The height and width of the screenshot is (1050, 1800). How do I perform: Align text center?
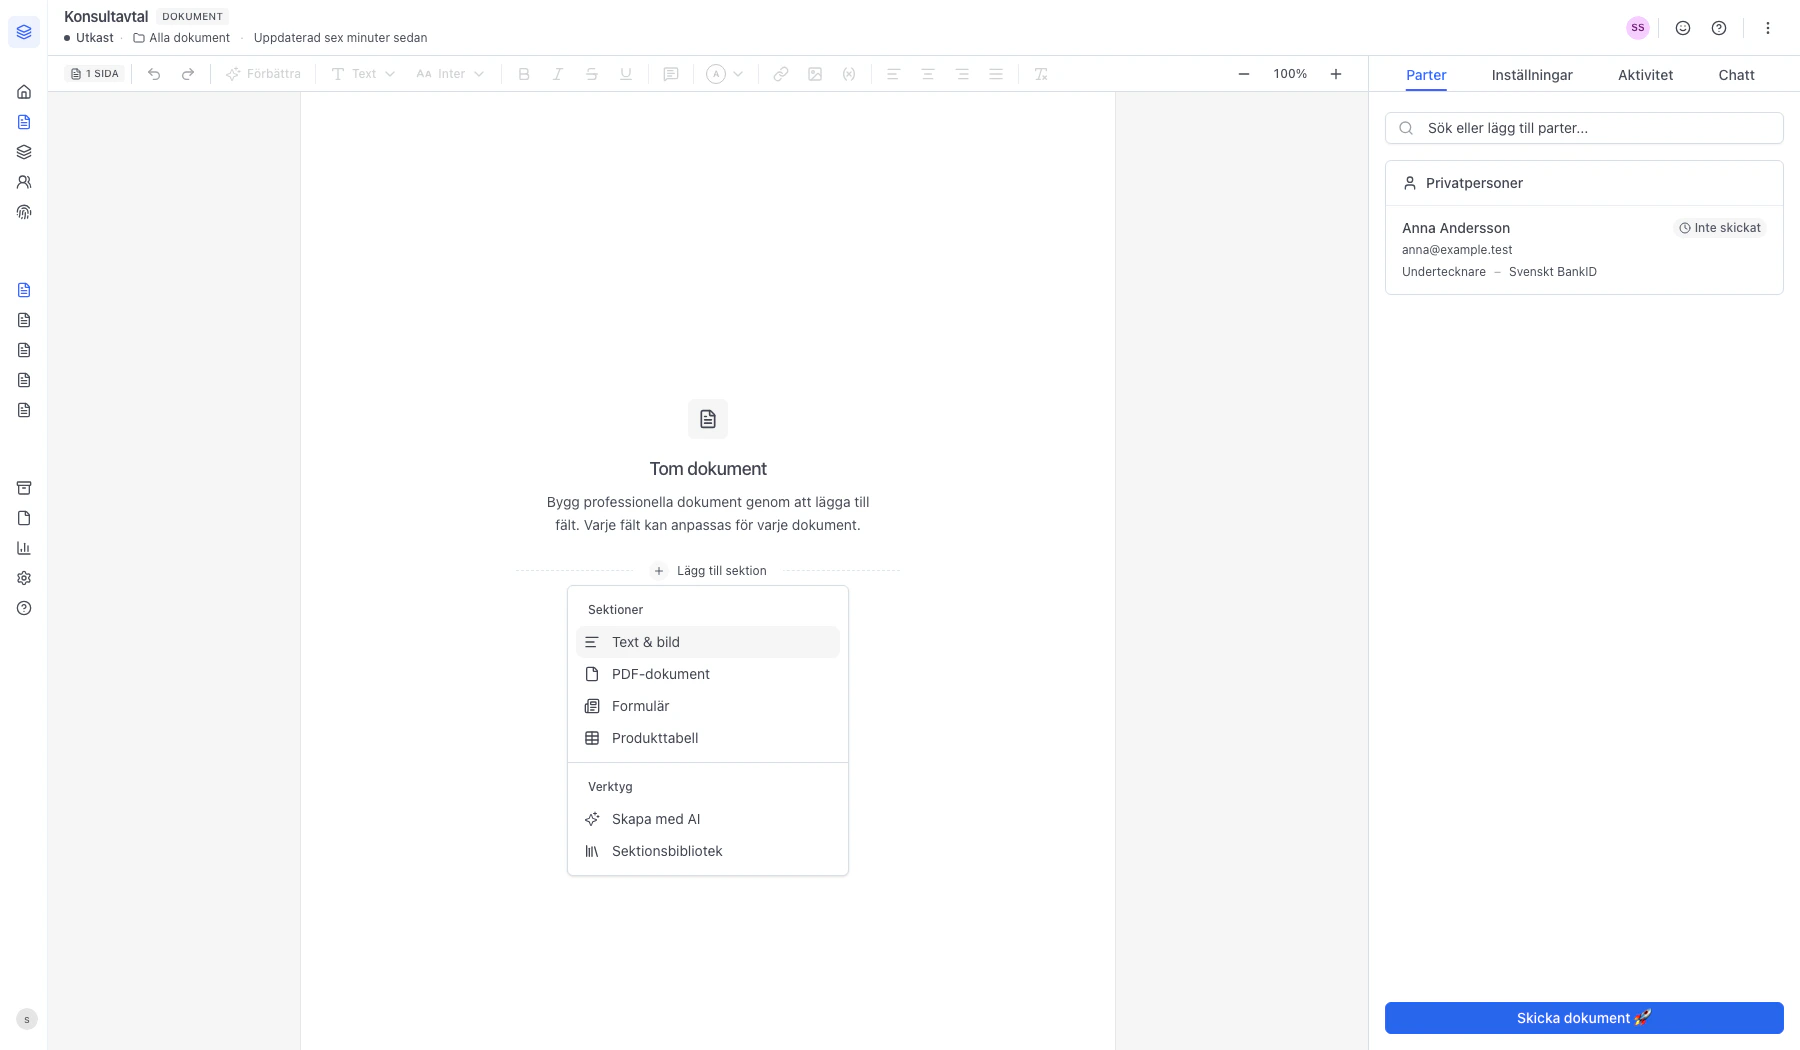pos(928,74)
